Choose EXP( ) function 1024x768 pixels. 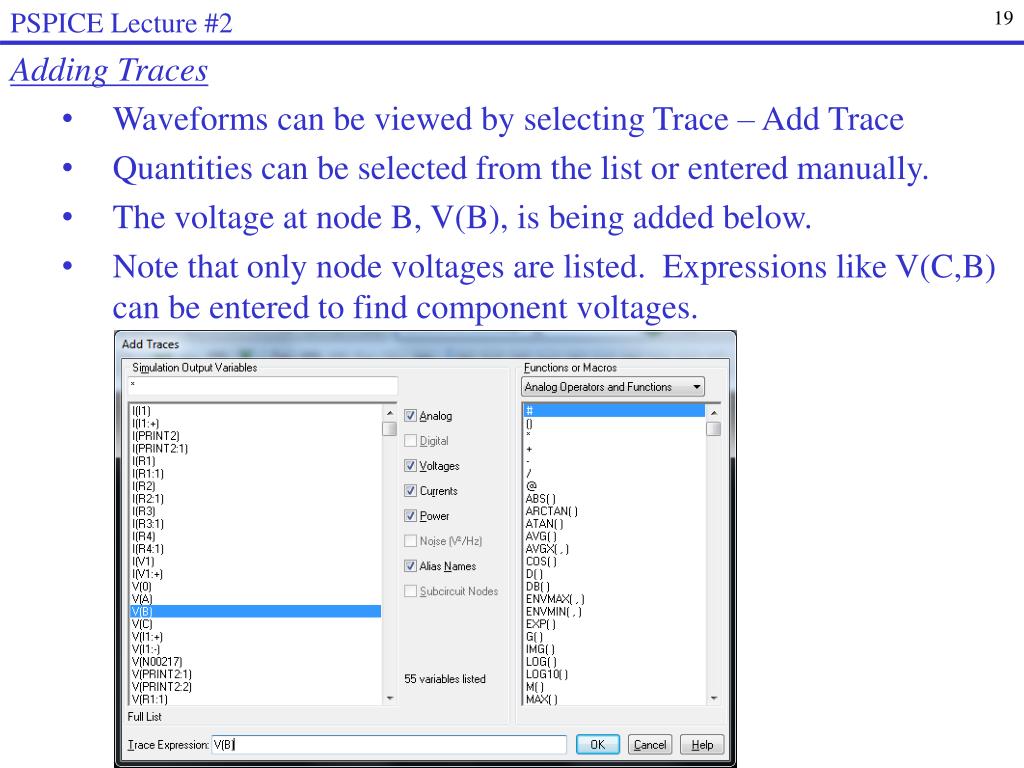pos(540,624)
